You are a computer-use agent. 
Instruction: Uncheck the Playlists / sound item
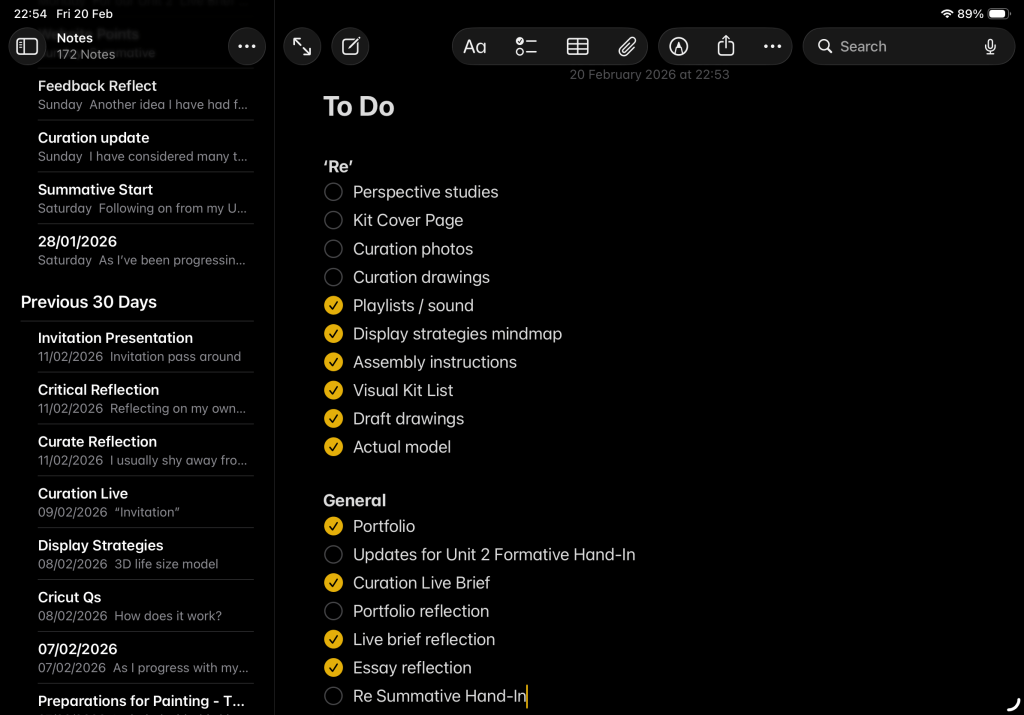(x=334, y=306)
